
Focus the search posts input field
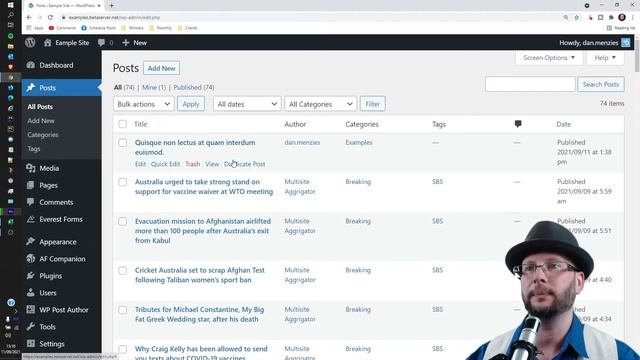click(530, 84)
